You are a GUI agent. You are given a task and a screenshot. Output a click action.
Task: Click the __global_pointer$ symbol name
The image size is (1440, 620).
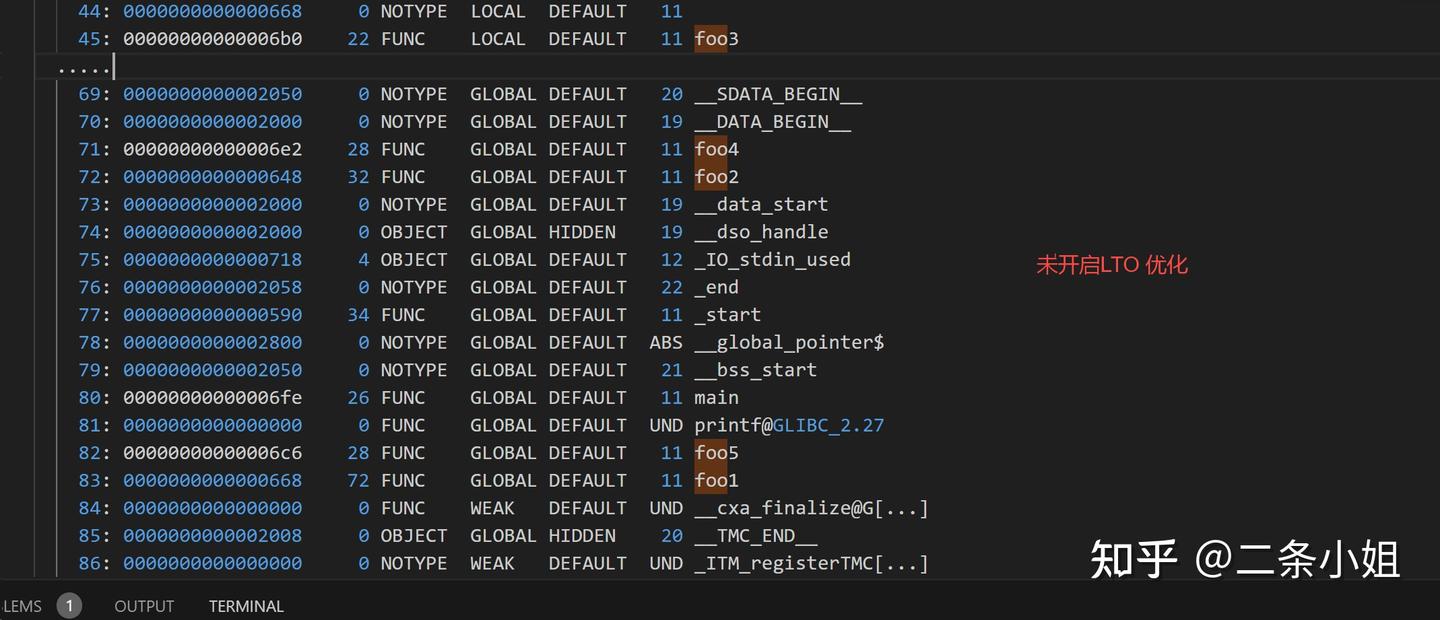point(790,343)
